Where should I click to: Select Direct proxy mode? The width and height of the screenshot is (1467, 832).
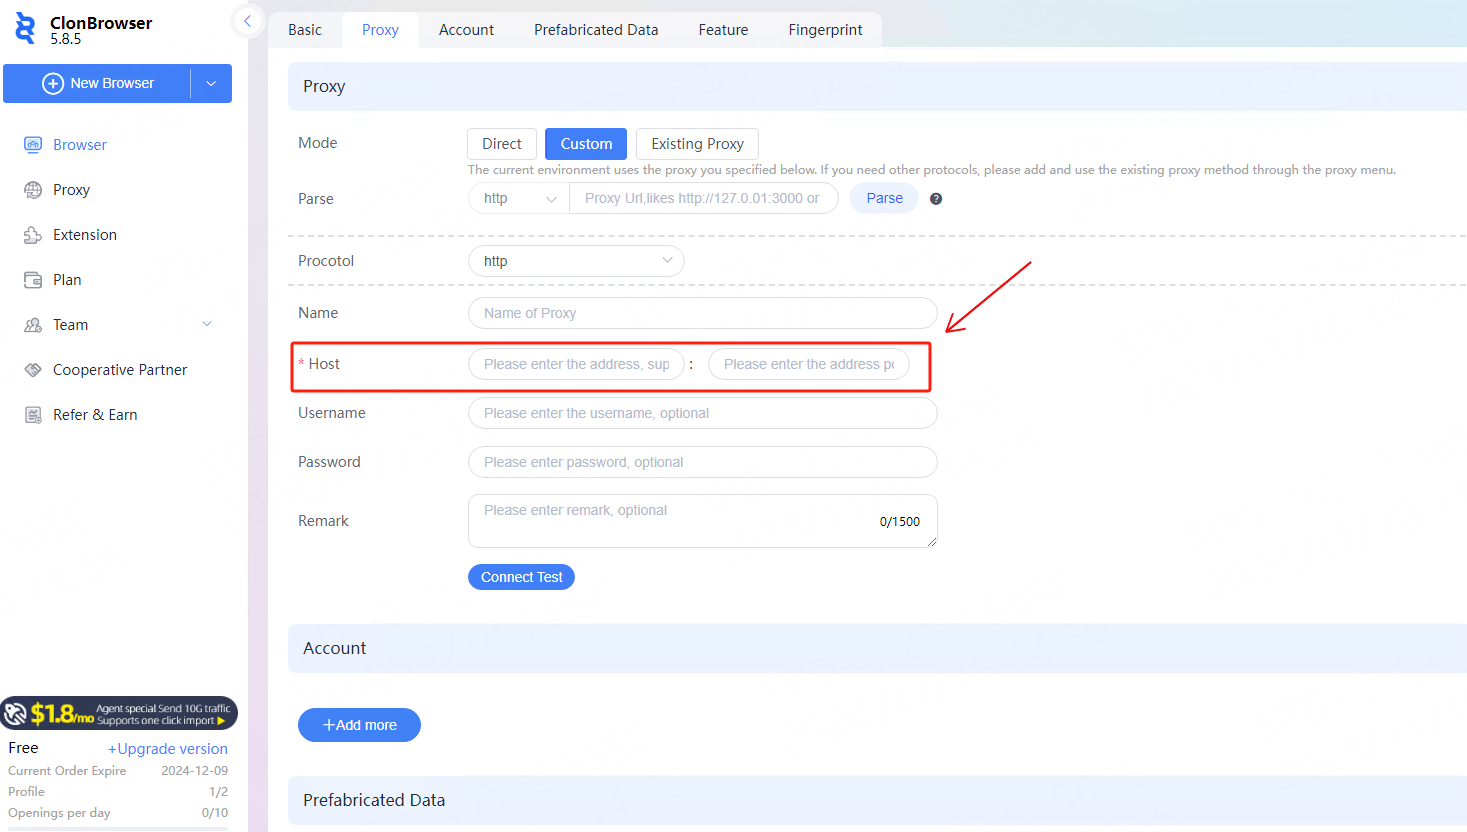pyautogui.click(x=502, y=144)
